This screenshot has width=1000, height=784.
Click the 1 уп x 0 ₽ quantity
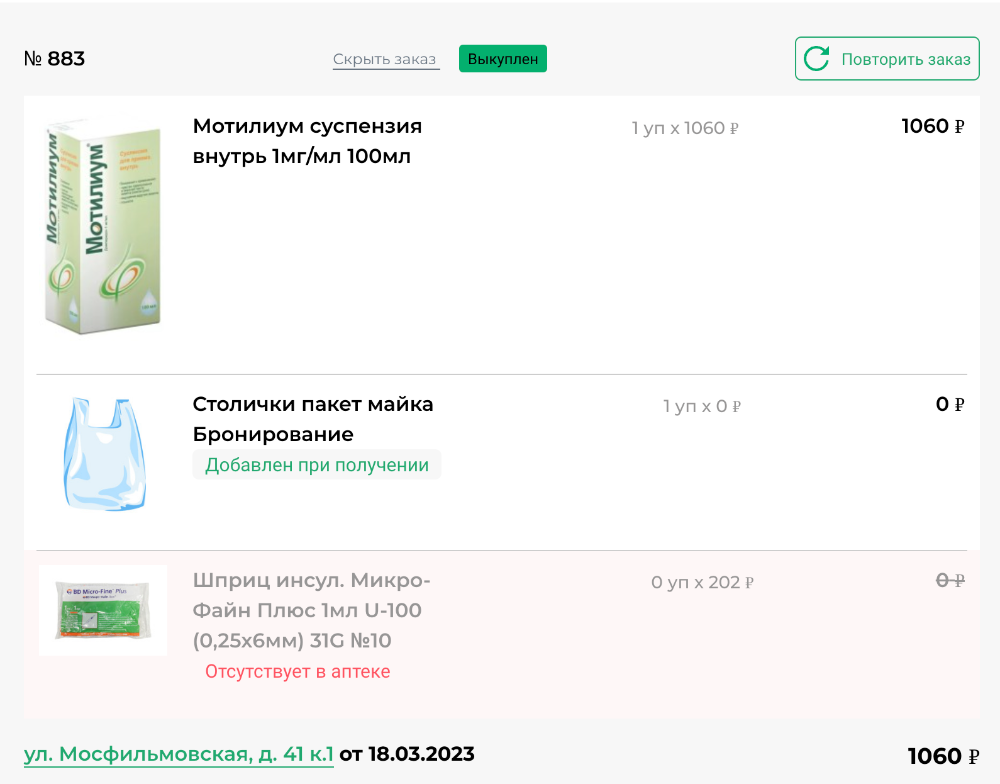coord(701,406)
